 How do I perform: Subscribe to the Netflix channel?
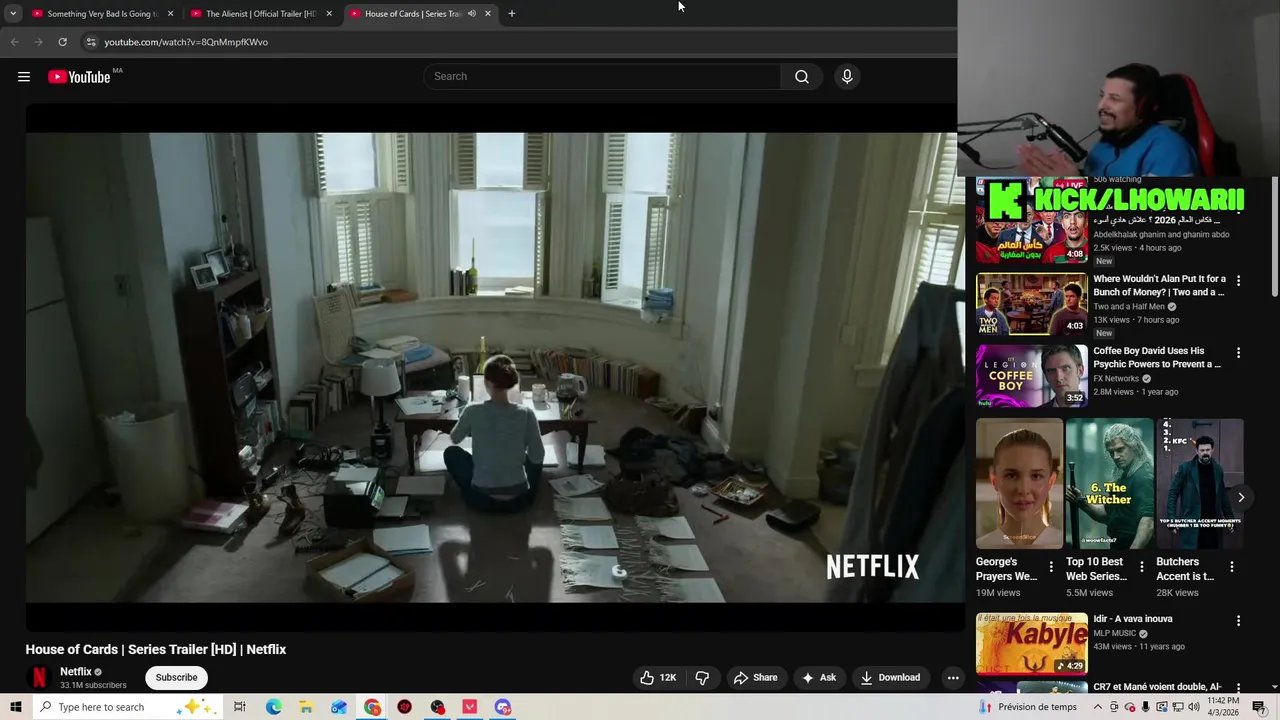point(176,678)
